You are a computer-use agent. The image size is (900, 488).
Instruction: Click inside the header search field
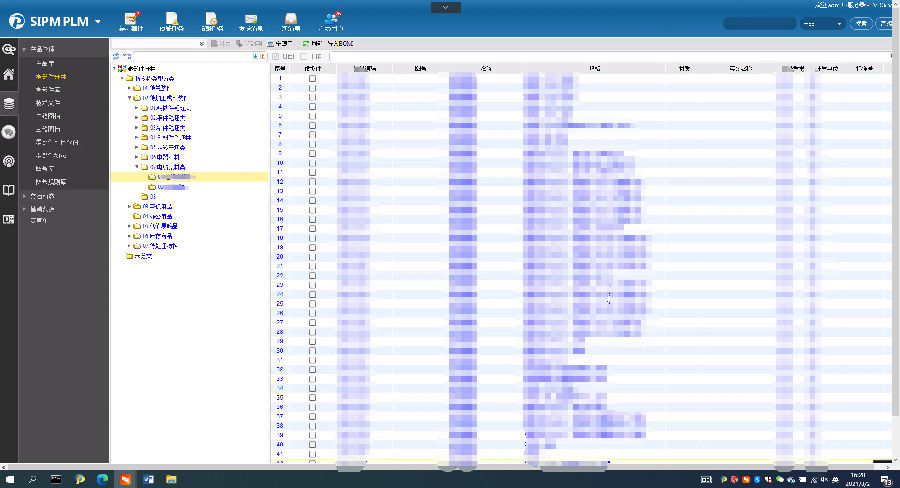tap(759, 24)
